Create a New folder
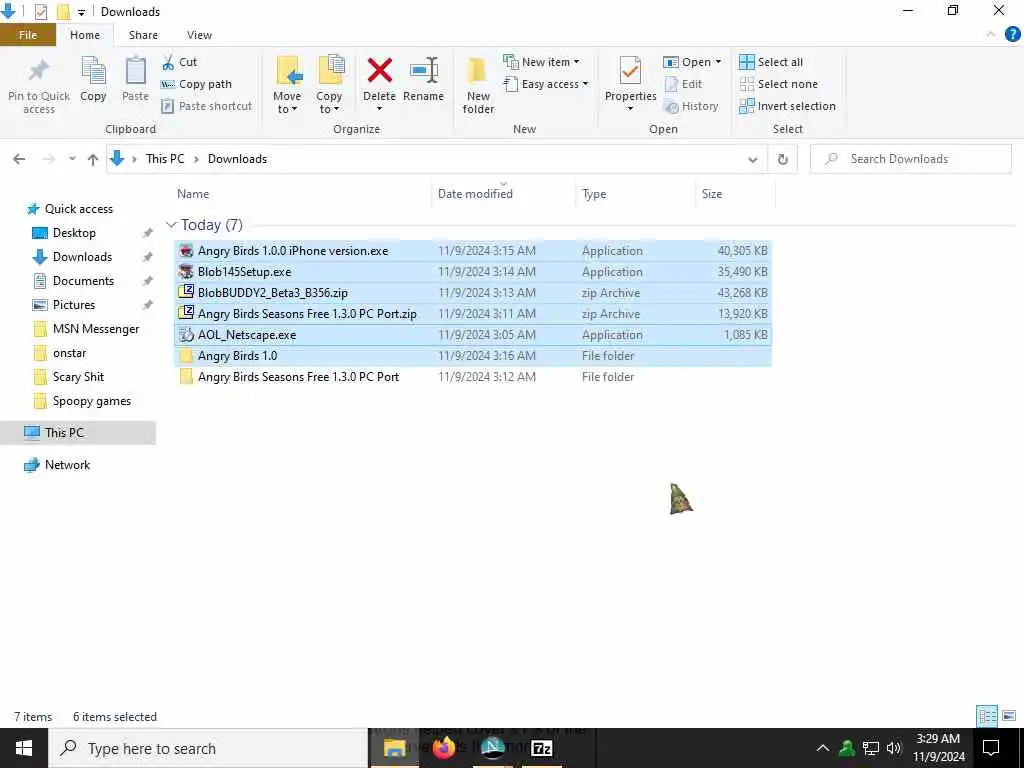1024x768 pixels. [478, 86]
